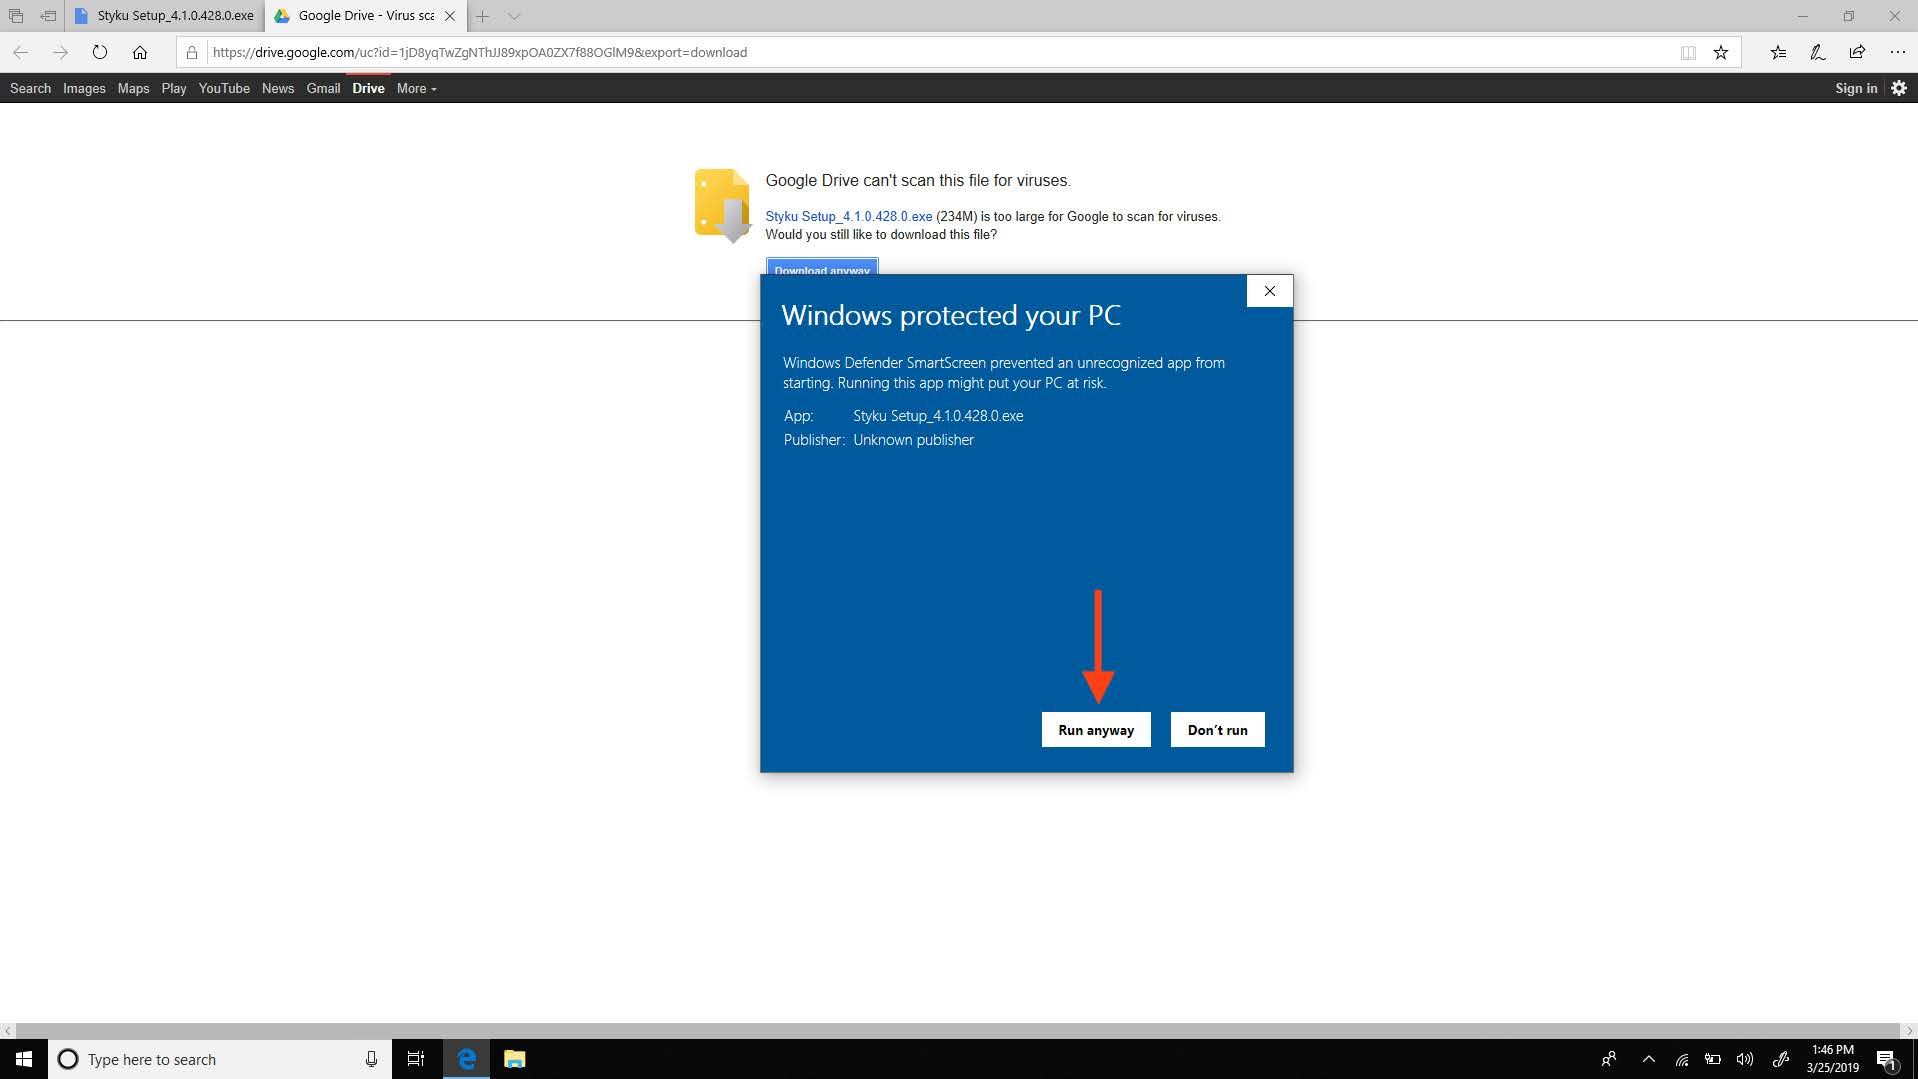Click Sign in link
The height and width of the screenshot is (1079, 1918).
pyautogui.click(x=1855, y=88)
